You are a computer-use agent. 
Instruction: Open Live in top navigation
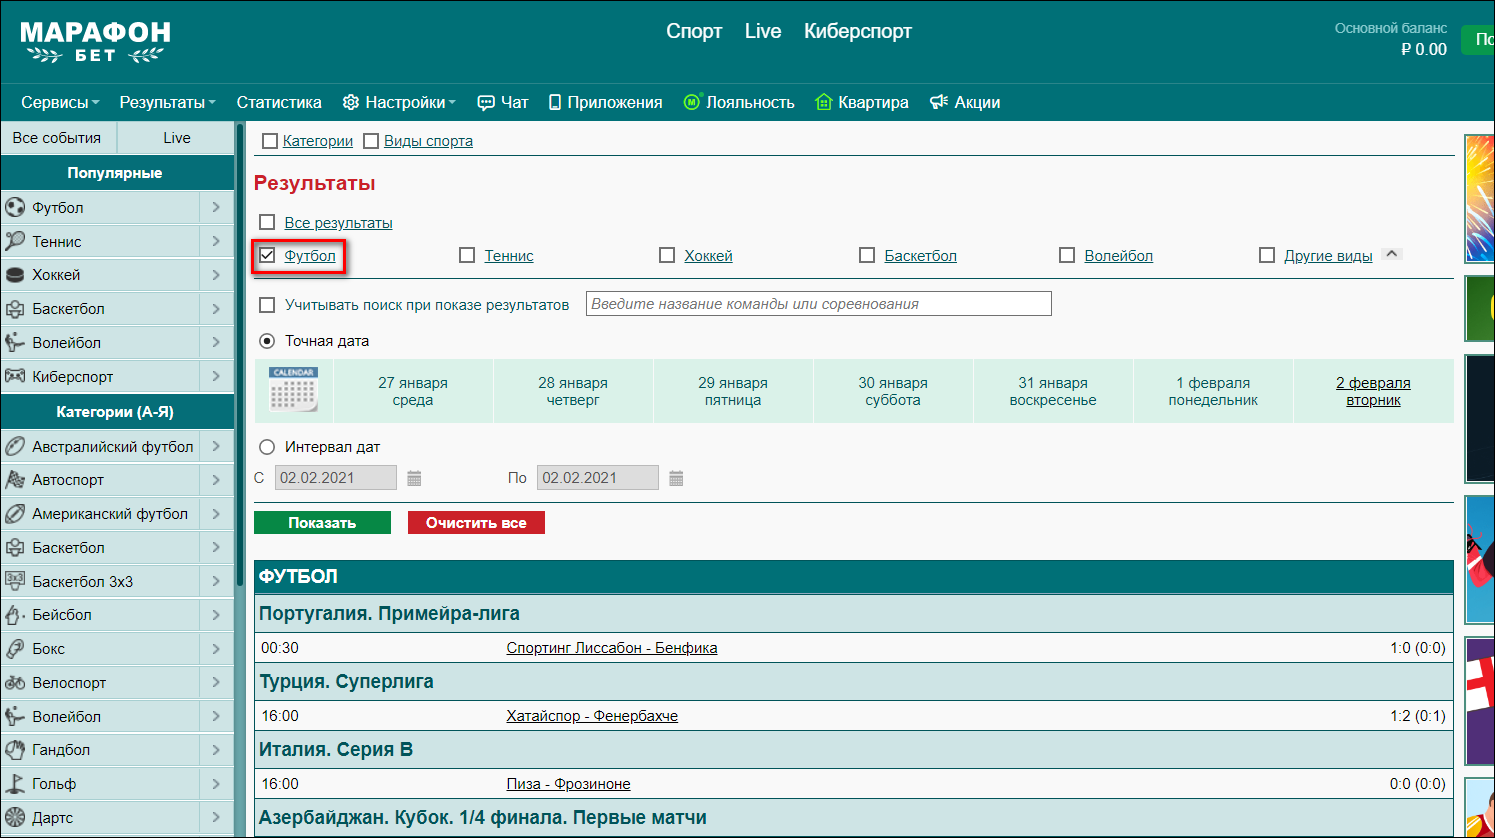pos(763,31)
